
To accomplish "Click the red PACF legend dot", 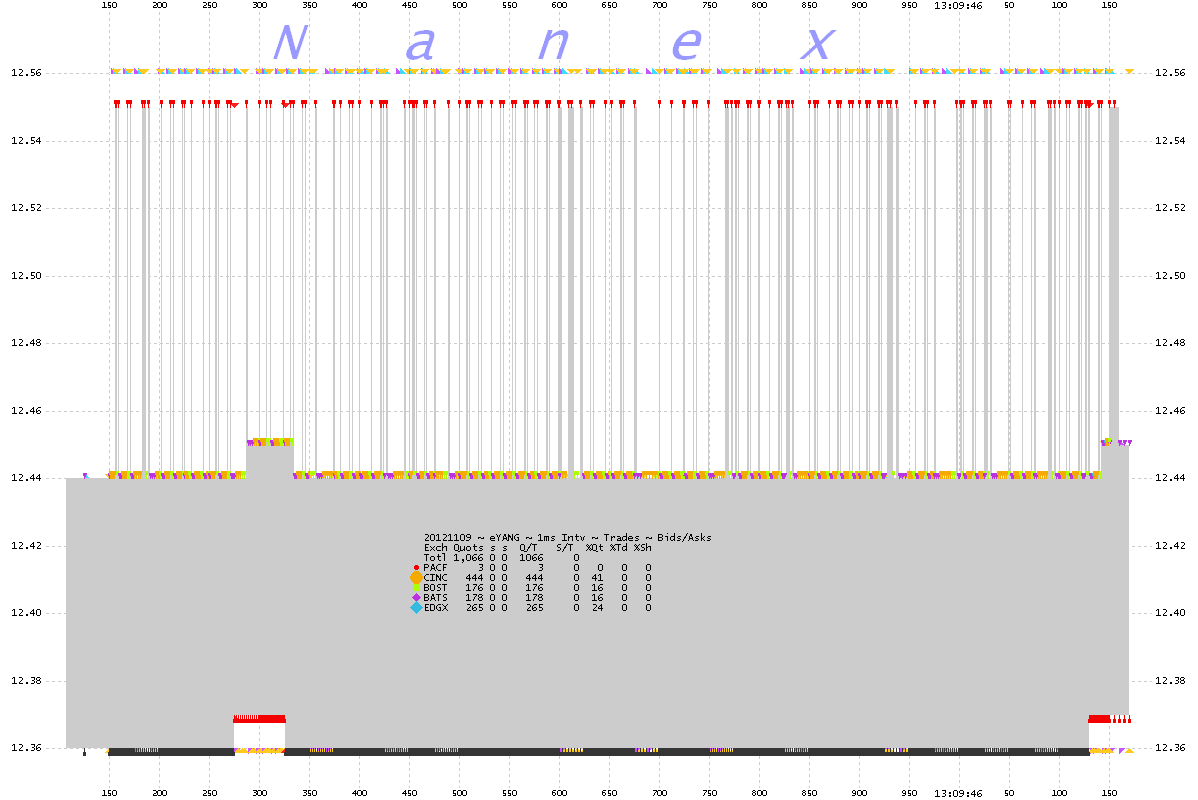I will (416, 568).
